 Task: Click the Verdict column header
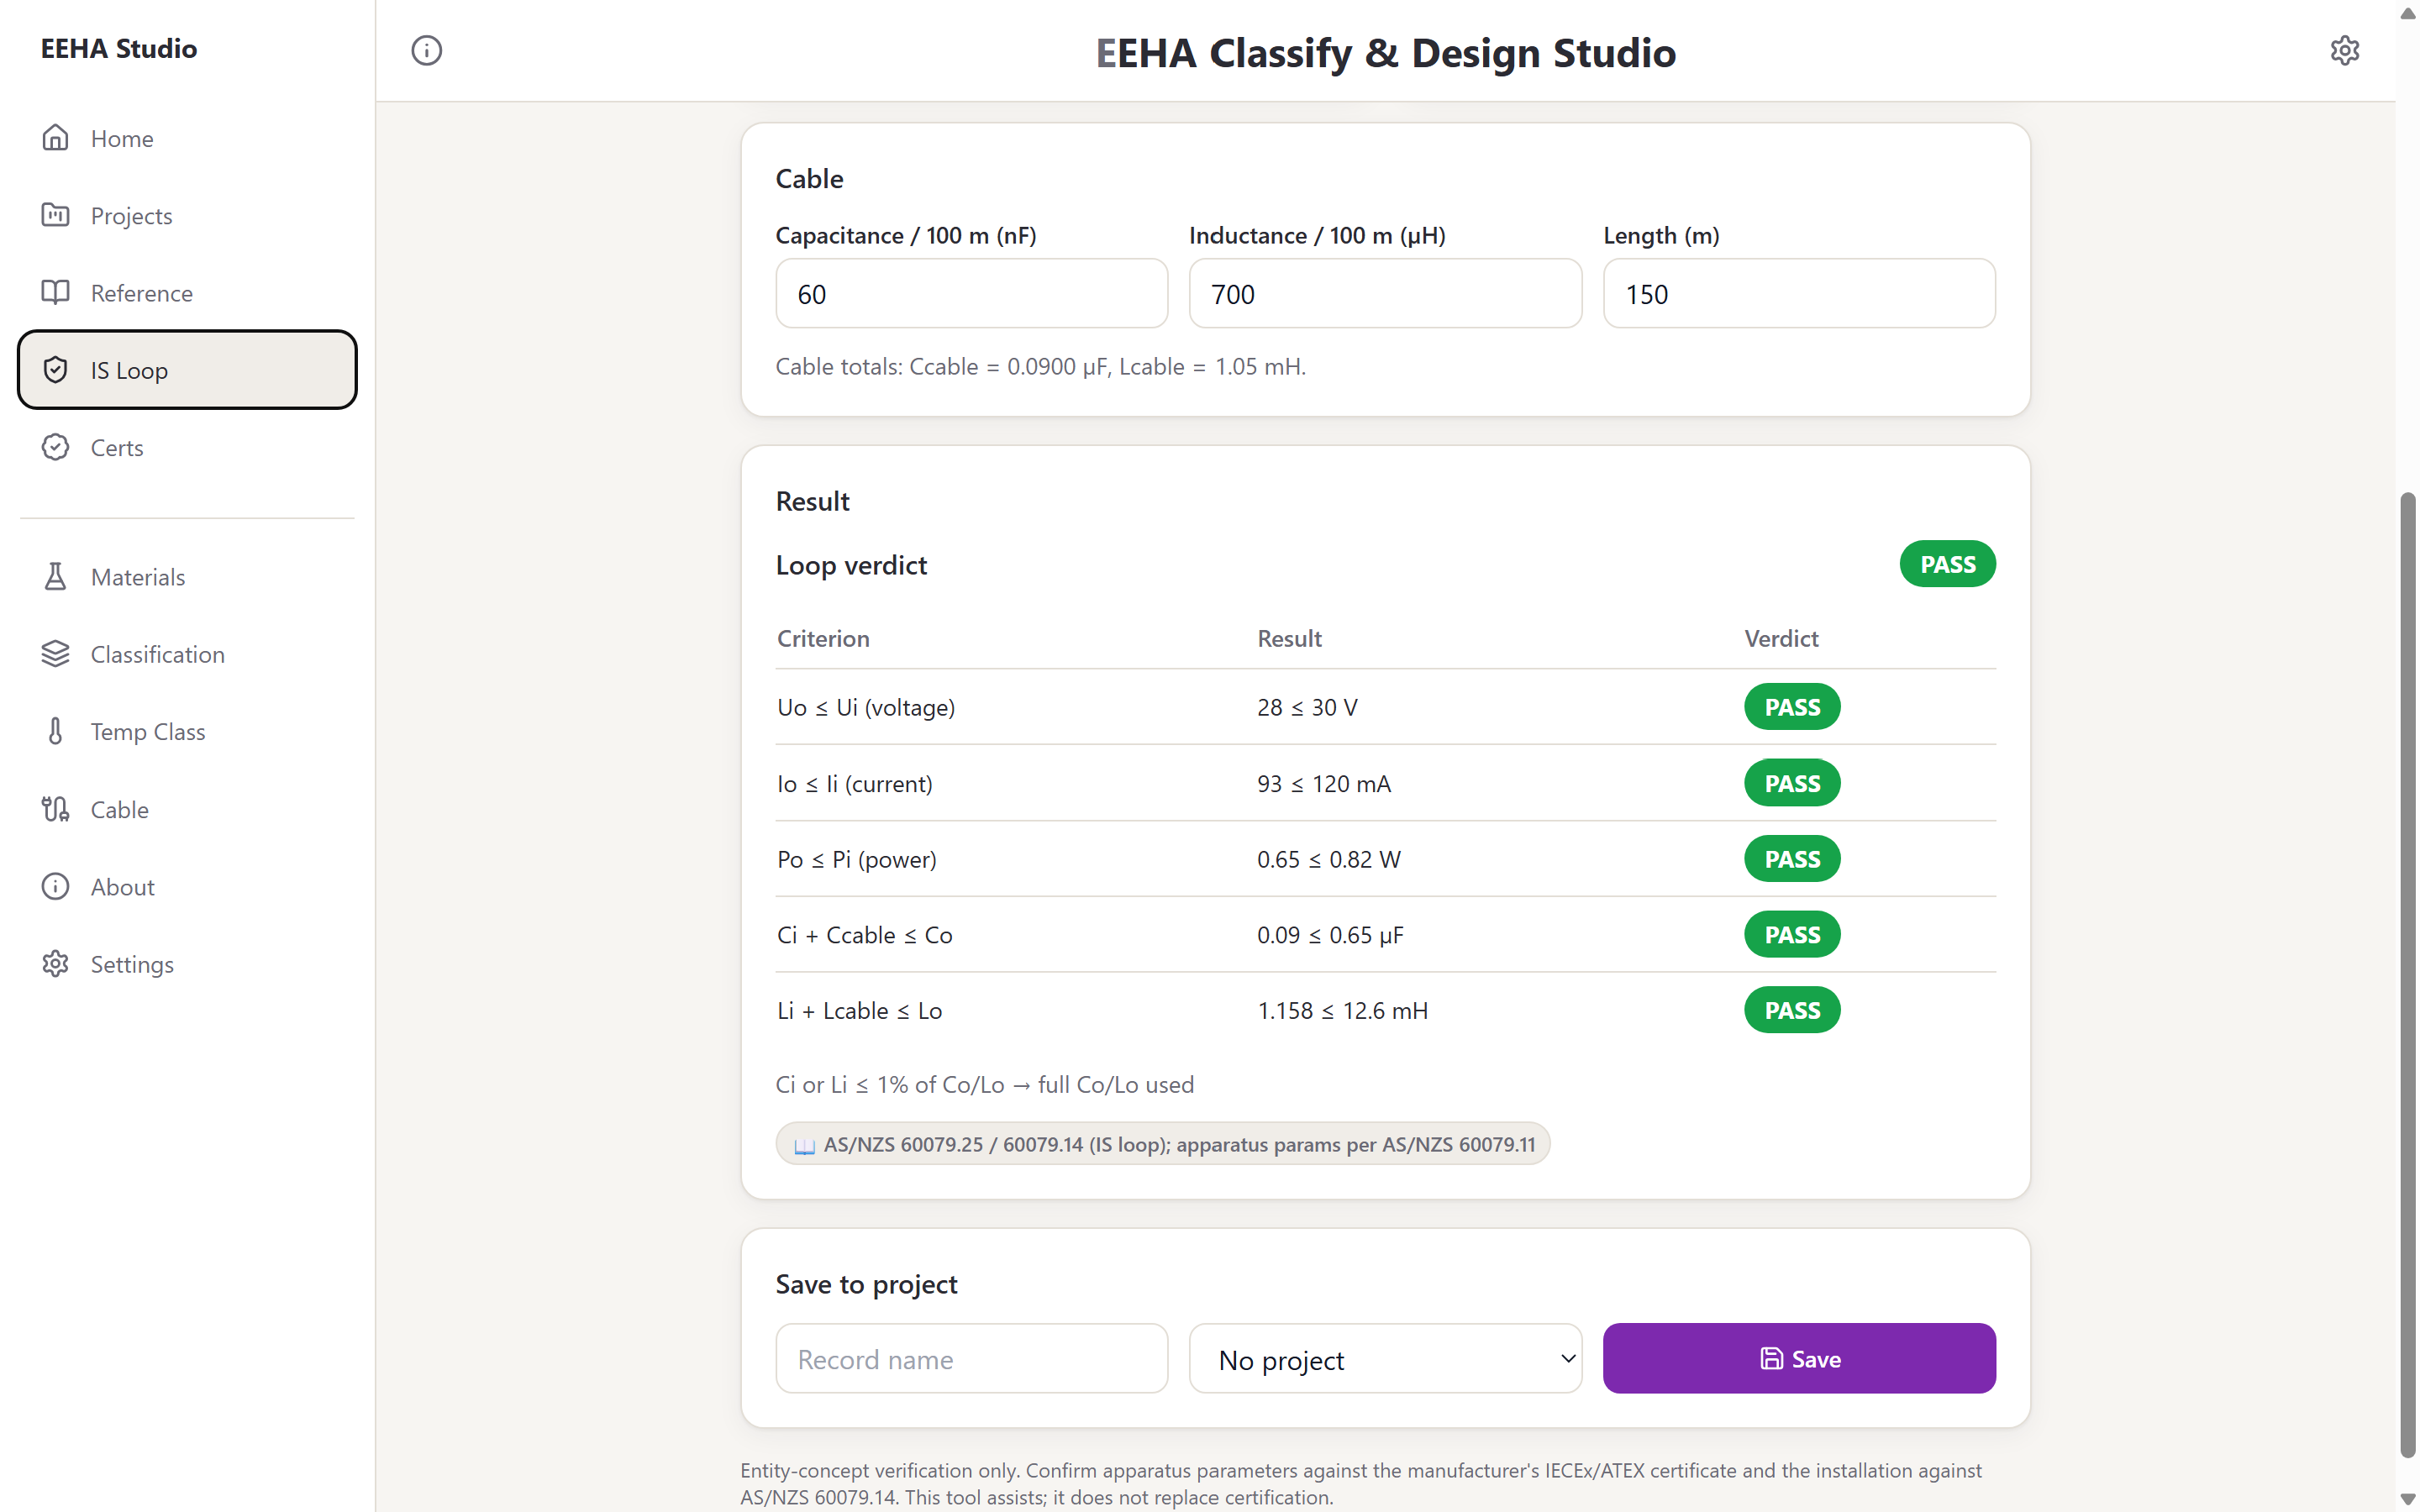(x=1781, y=638)
